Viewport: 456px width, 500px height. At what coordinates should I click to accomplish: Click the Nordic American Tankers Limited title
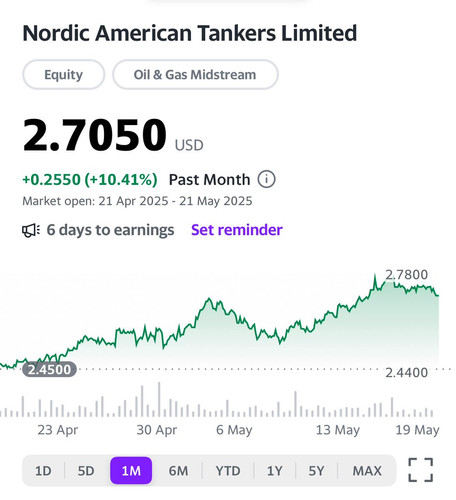click(190, 33)
